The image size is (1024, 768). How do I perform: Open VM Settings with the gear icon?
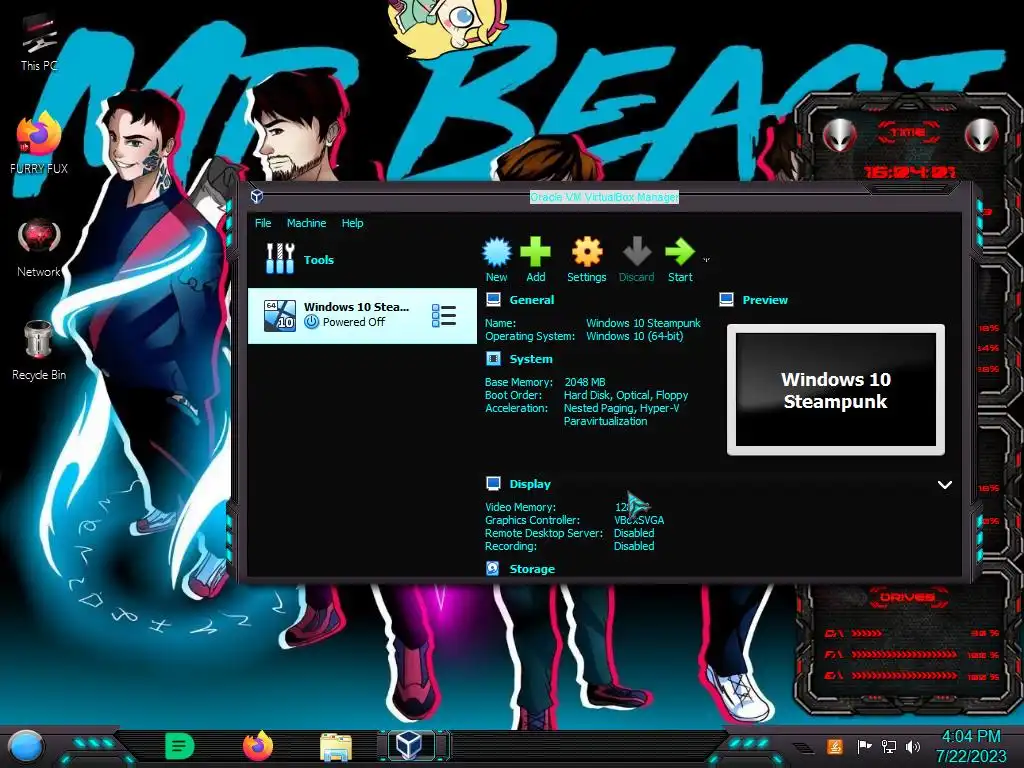pos(586,252)
